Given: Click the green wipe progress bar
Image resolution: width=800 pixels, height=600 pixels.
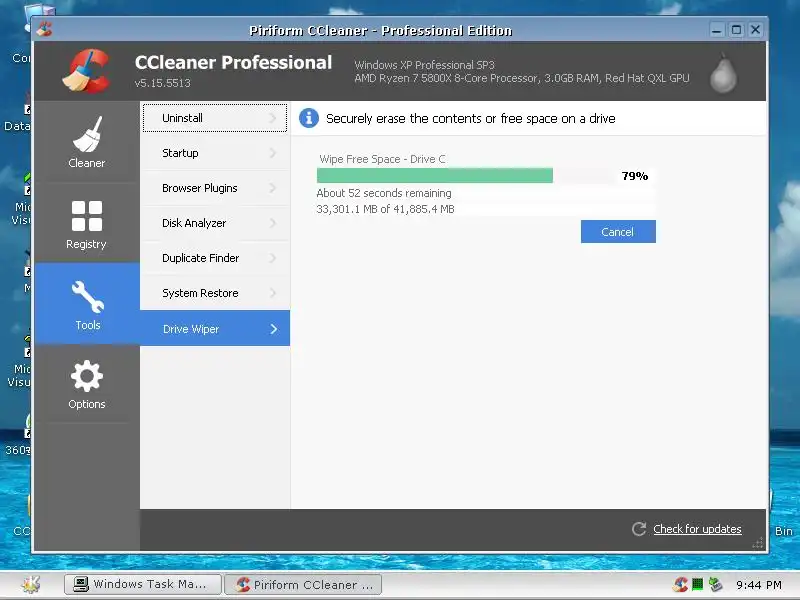Looking at the screenshot, I should (435, 176).
